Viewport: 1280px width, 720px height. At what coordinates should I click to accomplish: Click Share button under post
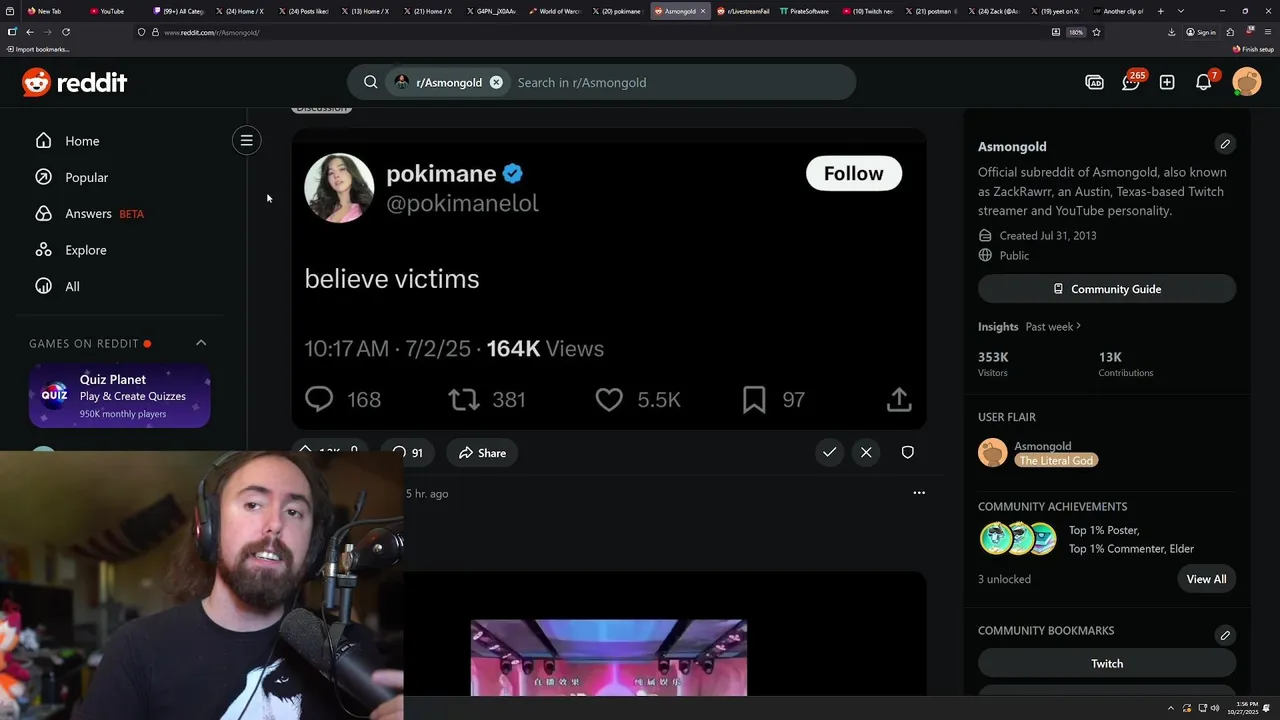[x=482, y=453]
